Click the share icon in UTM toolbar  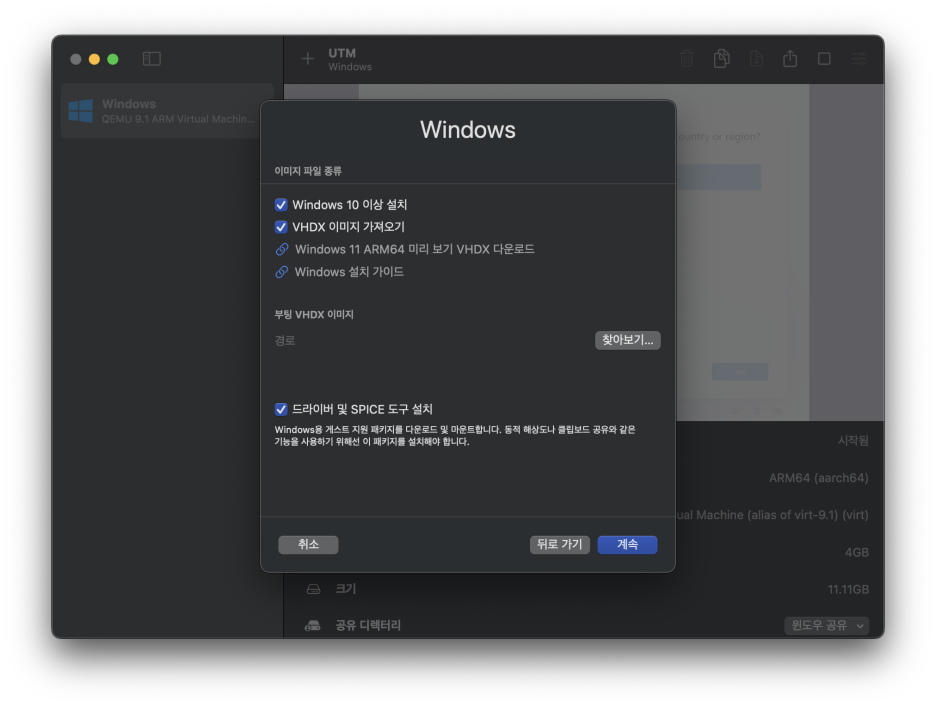[x=790, y=58]
